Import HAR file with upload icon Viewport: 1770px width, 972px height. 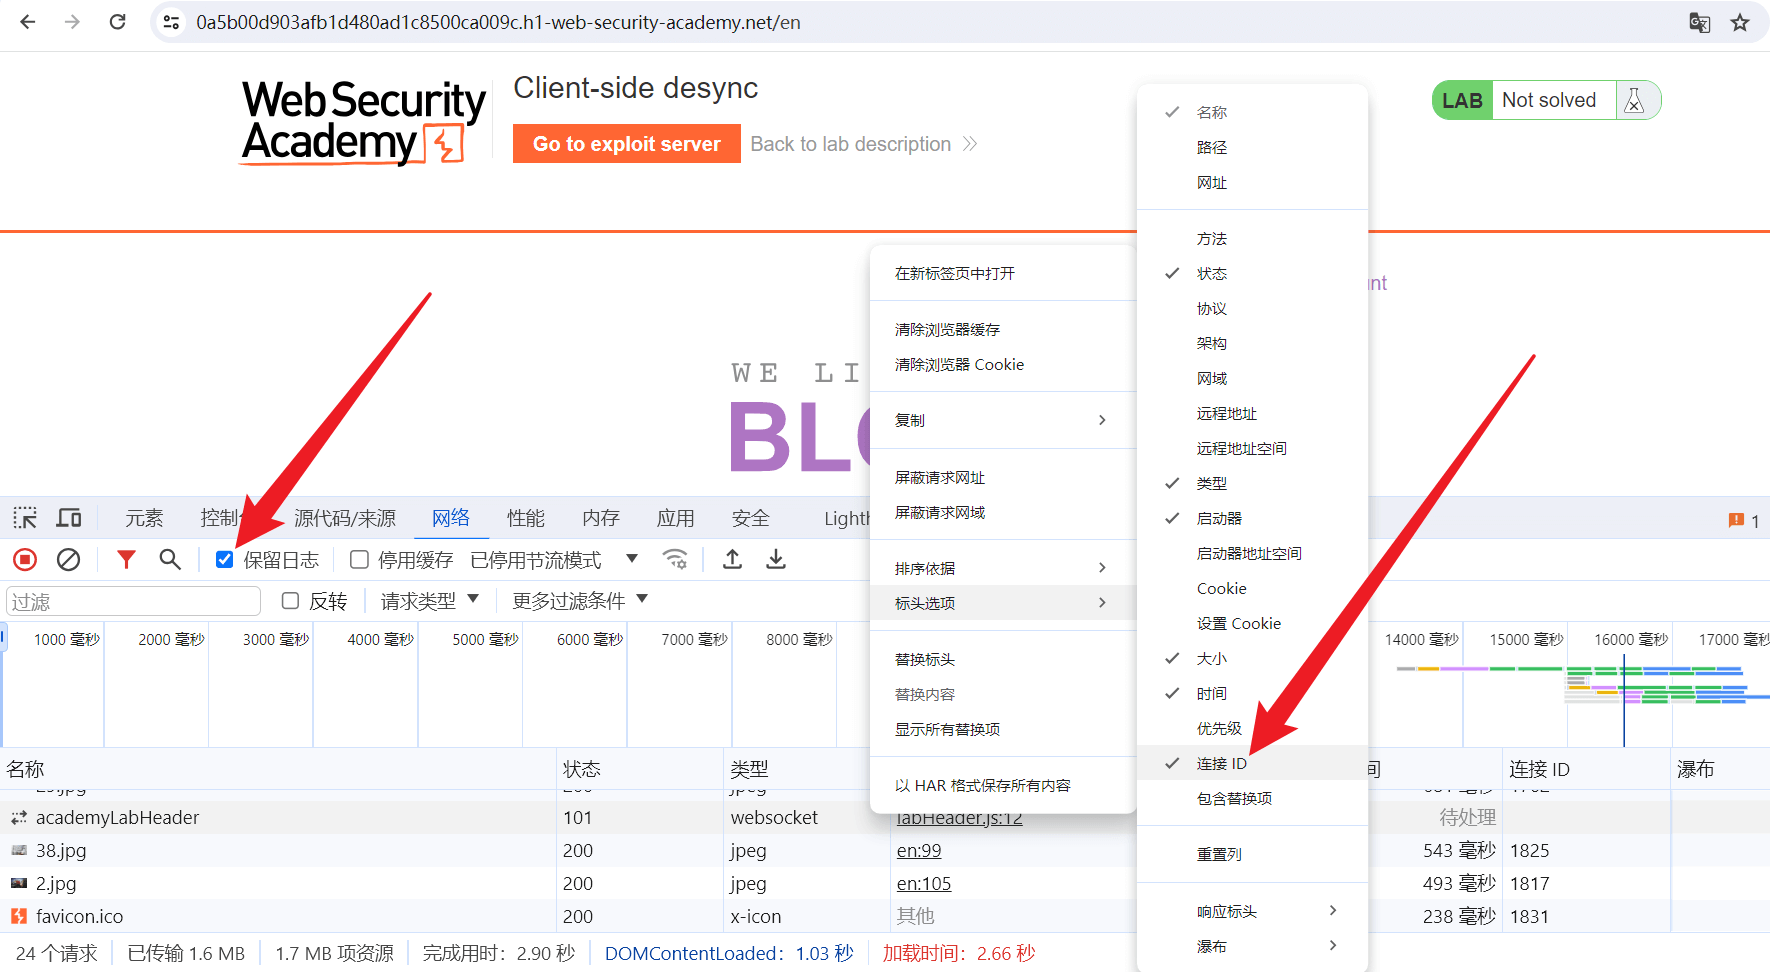click(x=732, y=560)
